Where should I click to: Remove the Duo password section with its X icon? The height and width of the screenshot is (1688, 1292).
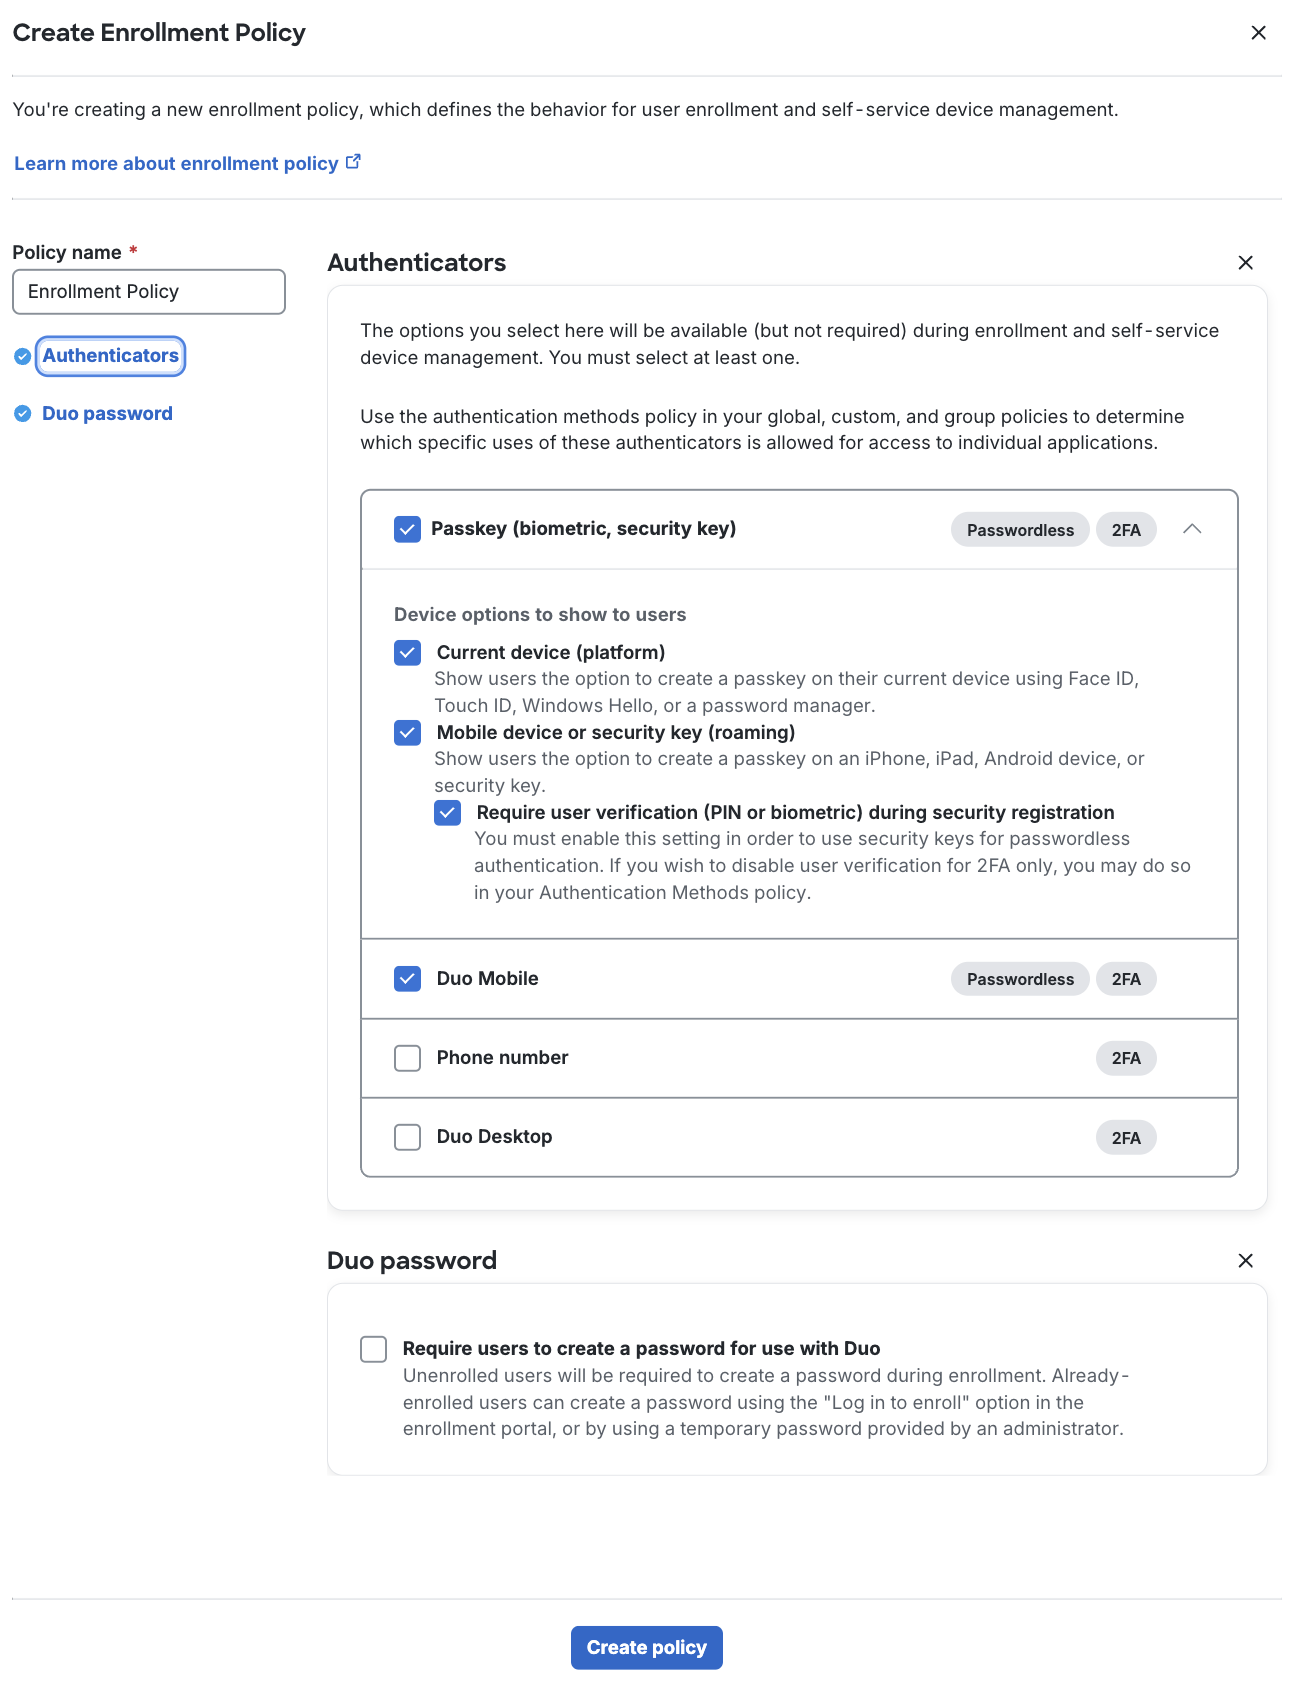pyautogui.click(x=1245, y=1261)
